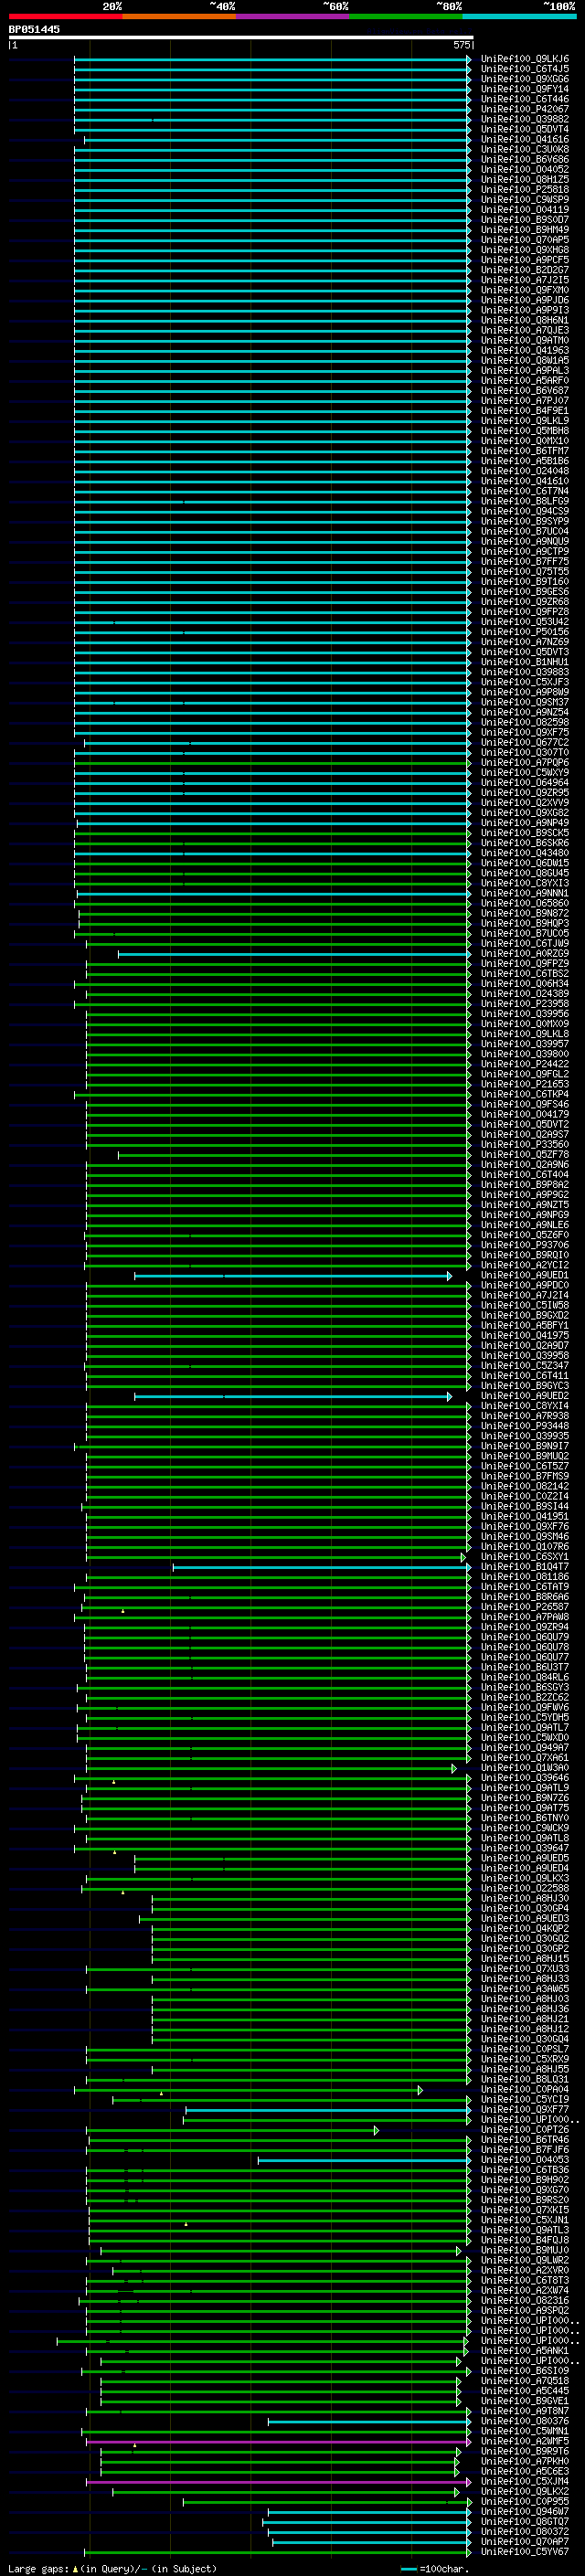Click the Large gaps legend text
Image resolution: width=585 pixels, height=2576 pixels.
(112, 2568)
